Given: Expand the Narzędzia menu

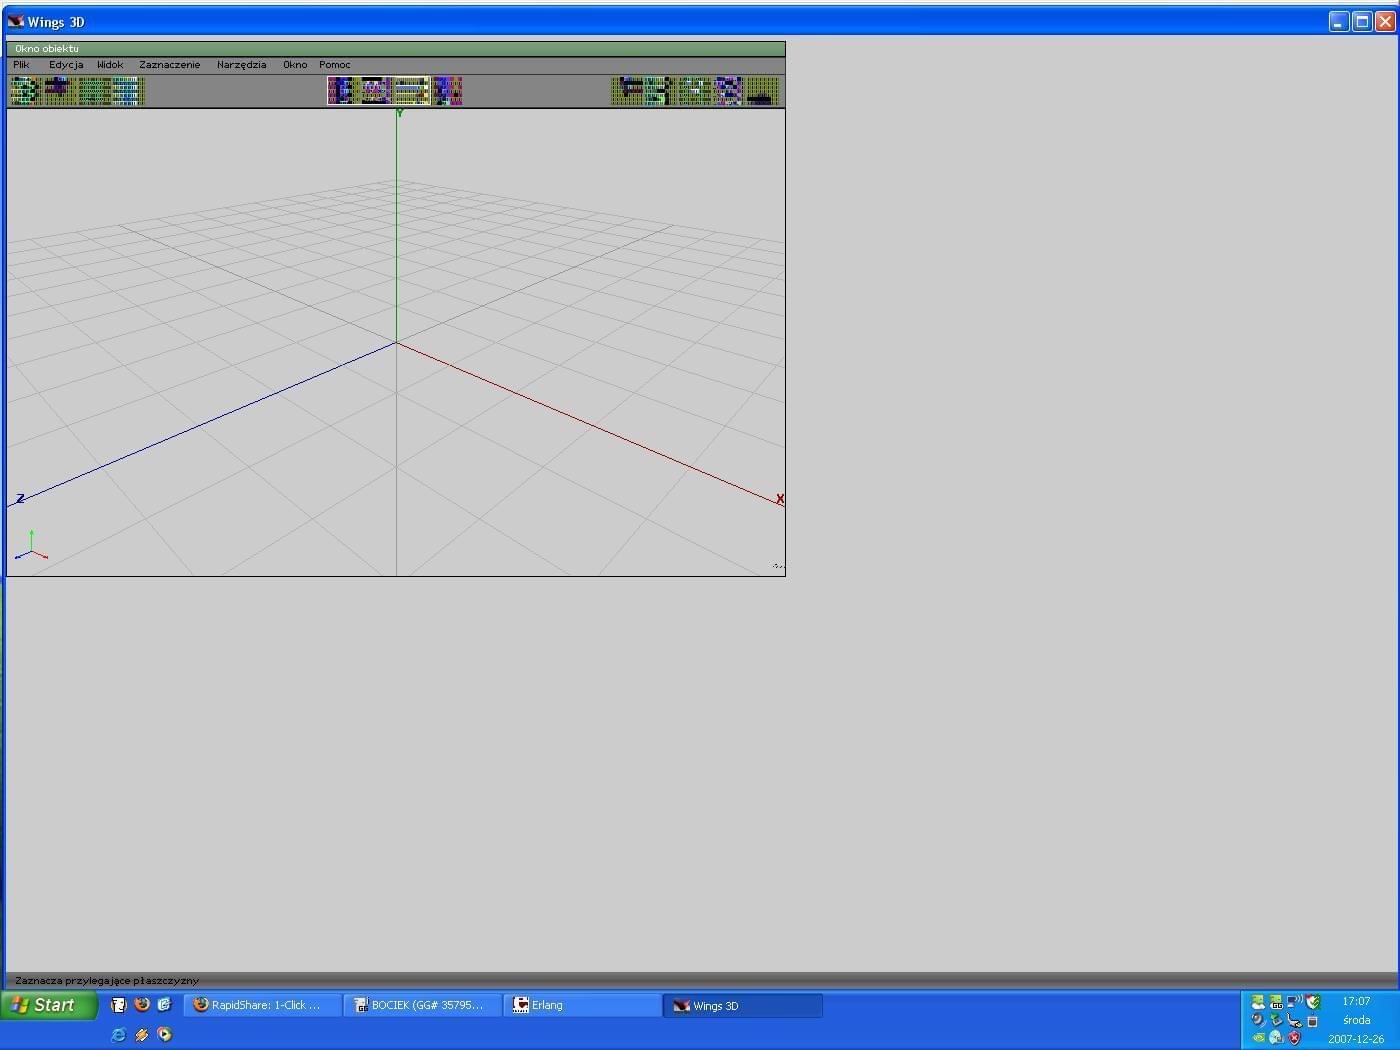Looking at the screenshot, I should coord(241,65).
